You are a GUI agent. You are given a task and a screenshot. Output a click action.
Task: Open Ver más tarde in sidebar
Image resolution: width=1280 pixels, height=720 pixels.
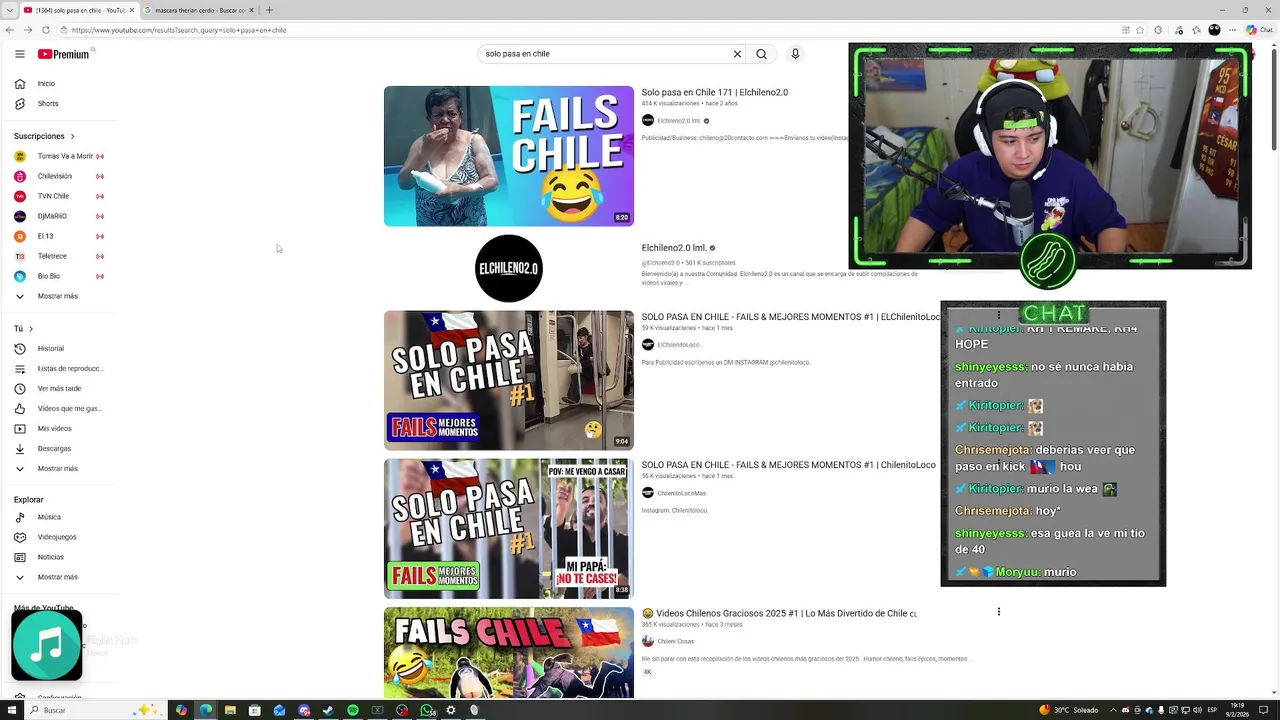pos(58,389)
